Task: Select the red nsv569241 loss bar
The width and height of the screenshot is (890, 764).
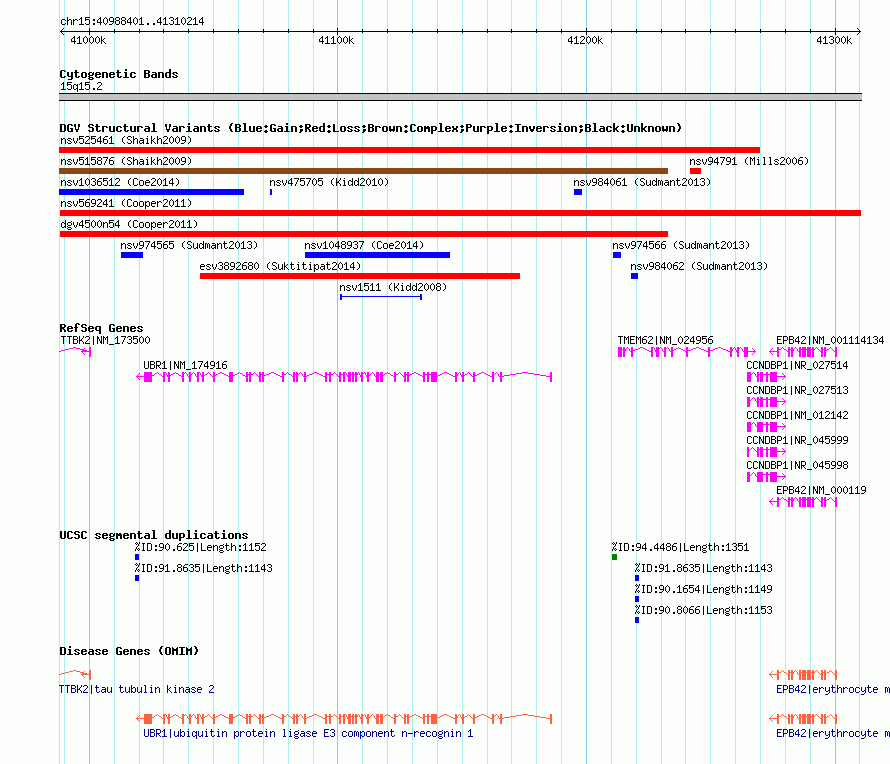Action: click(460, 213)
